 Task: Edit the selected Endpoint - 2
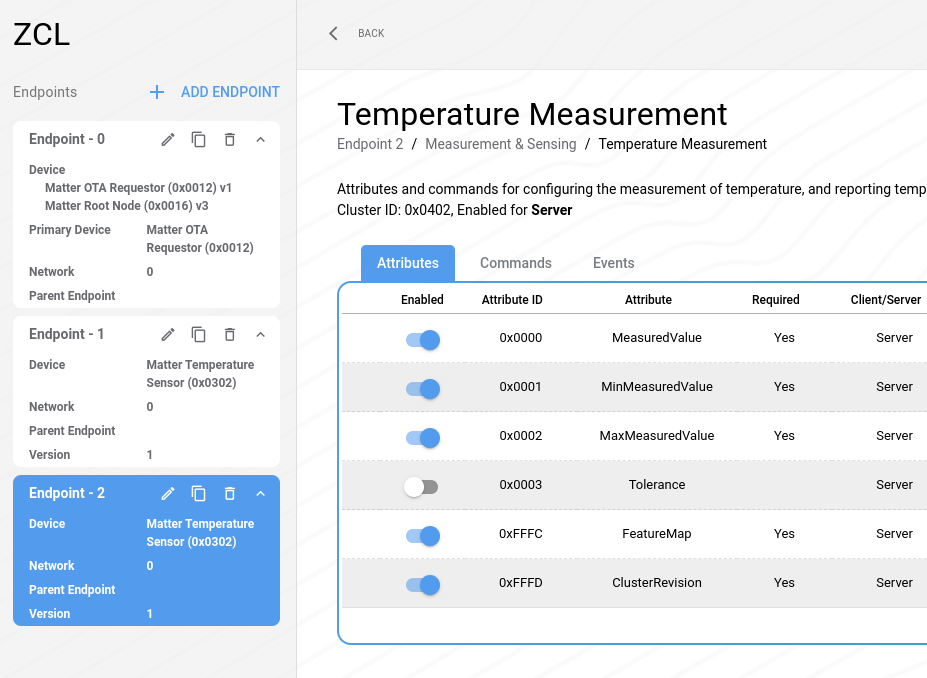pyautogui.click(x=168, y=494)
